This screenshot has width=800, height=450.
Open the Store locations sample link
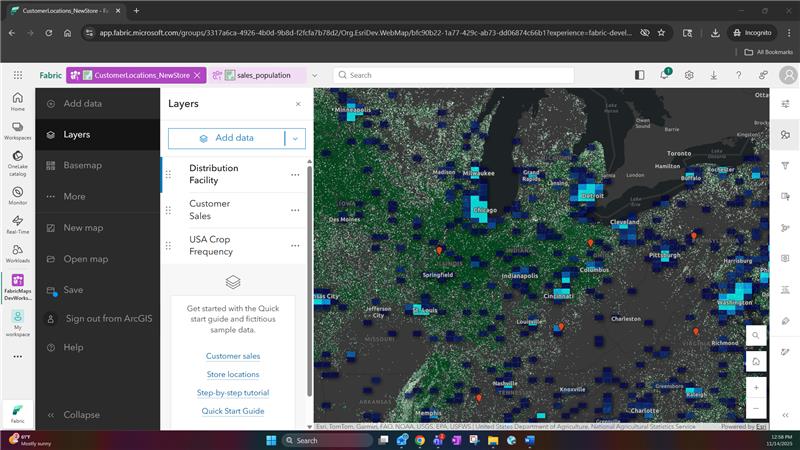pyautogui.click(x=233, y=374)
